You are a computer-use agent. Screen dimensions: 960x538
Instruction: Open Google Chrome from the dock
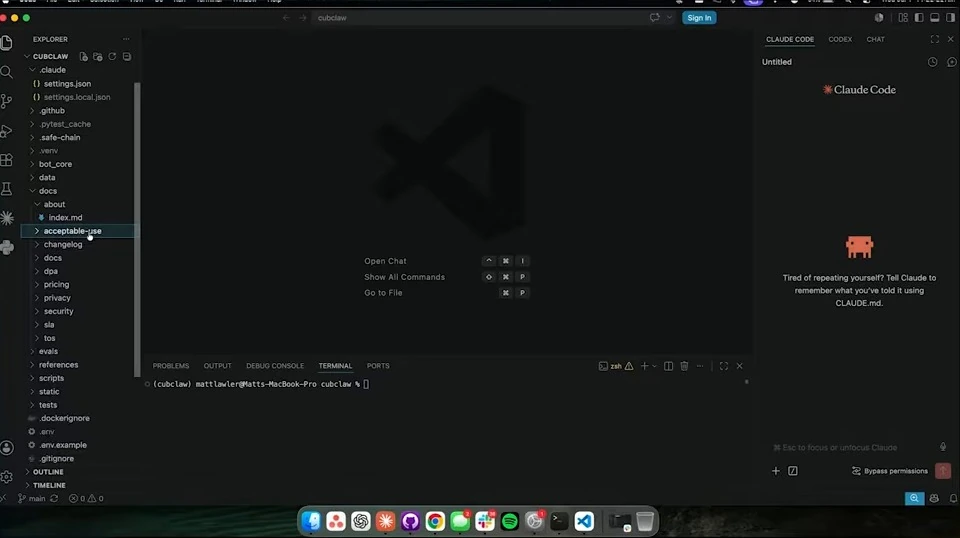pos(435,521)
